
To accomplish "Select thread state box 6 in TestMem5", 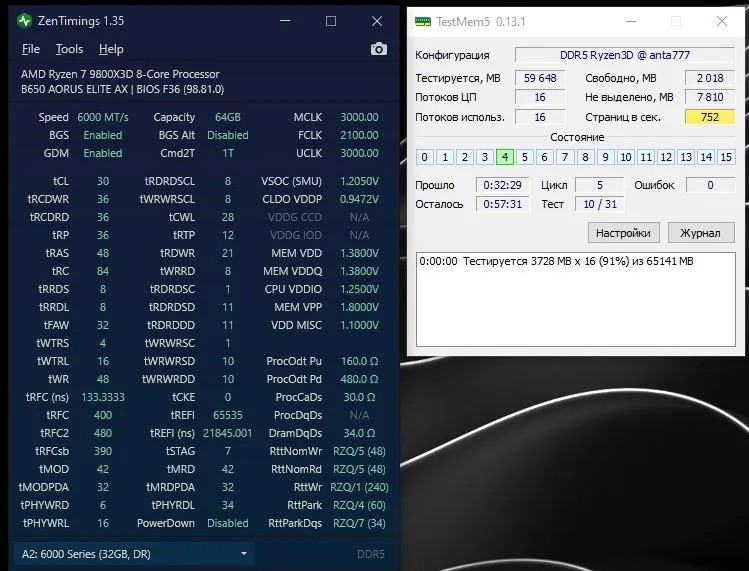I will (x=545, y=157).
